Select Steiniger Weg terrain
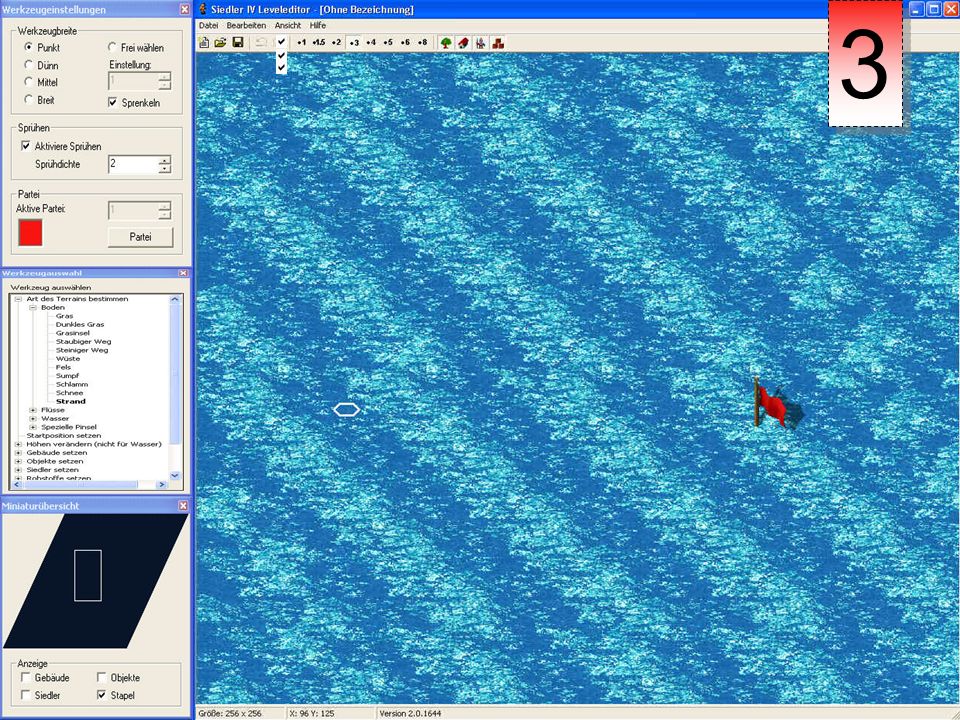The image size is (960, 720). point(81,350)
